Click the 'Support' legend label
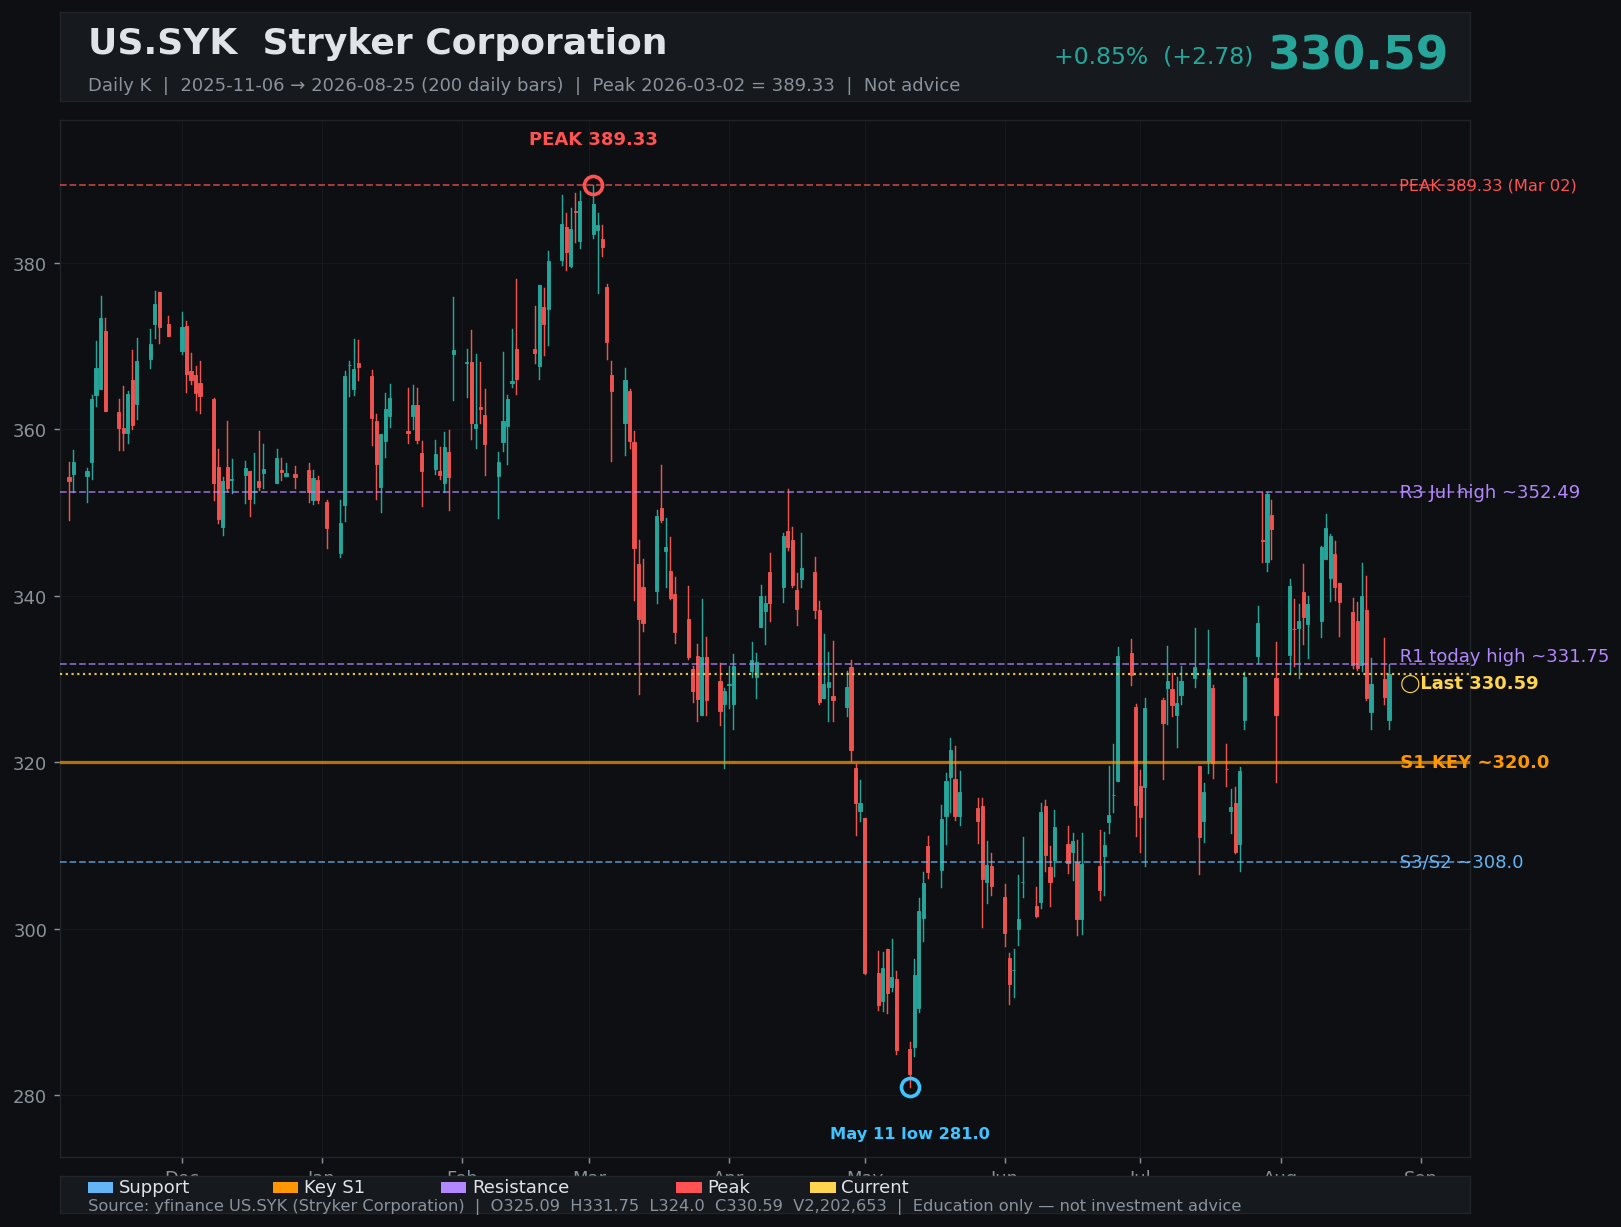 pos(154,1187)
